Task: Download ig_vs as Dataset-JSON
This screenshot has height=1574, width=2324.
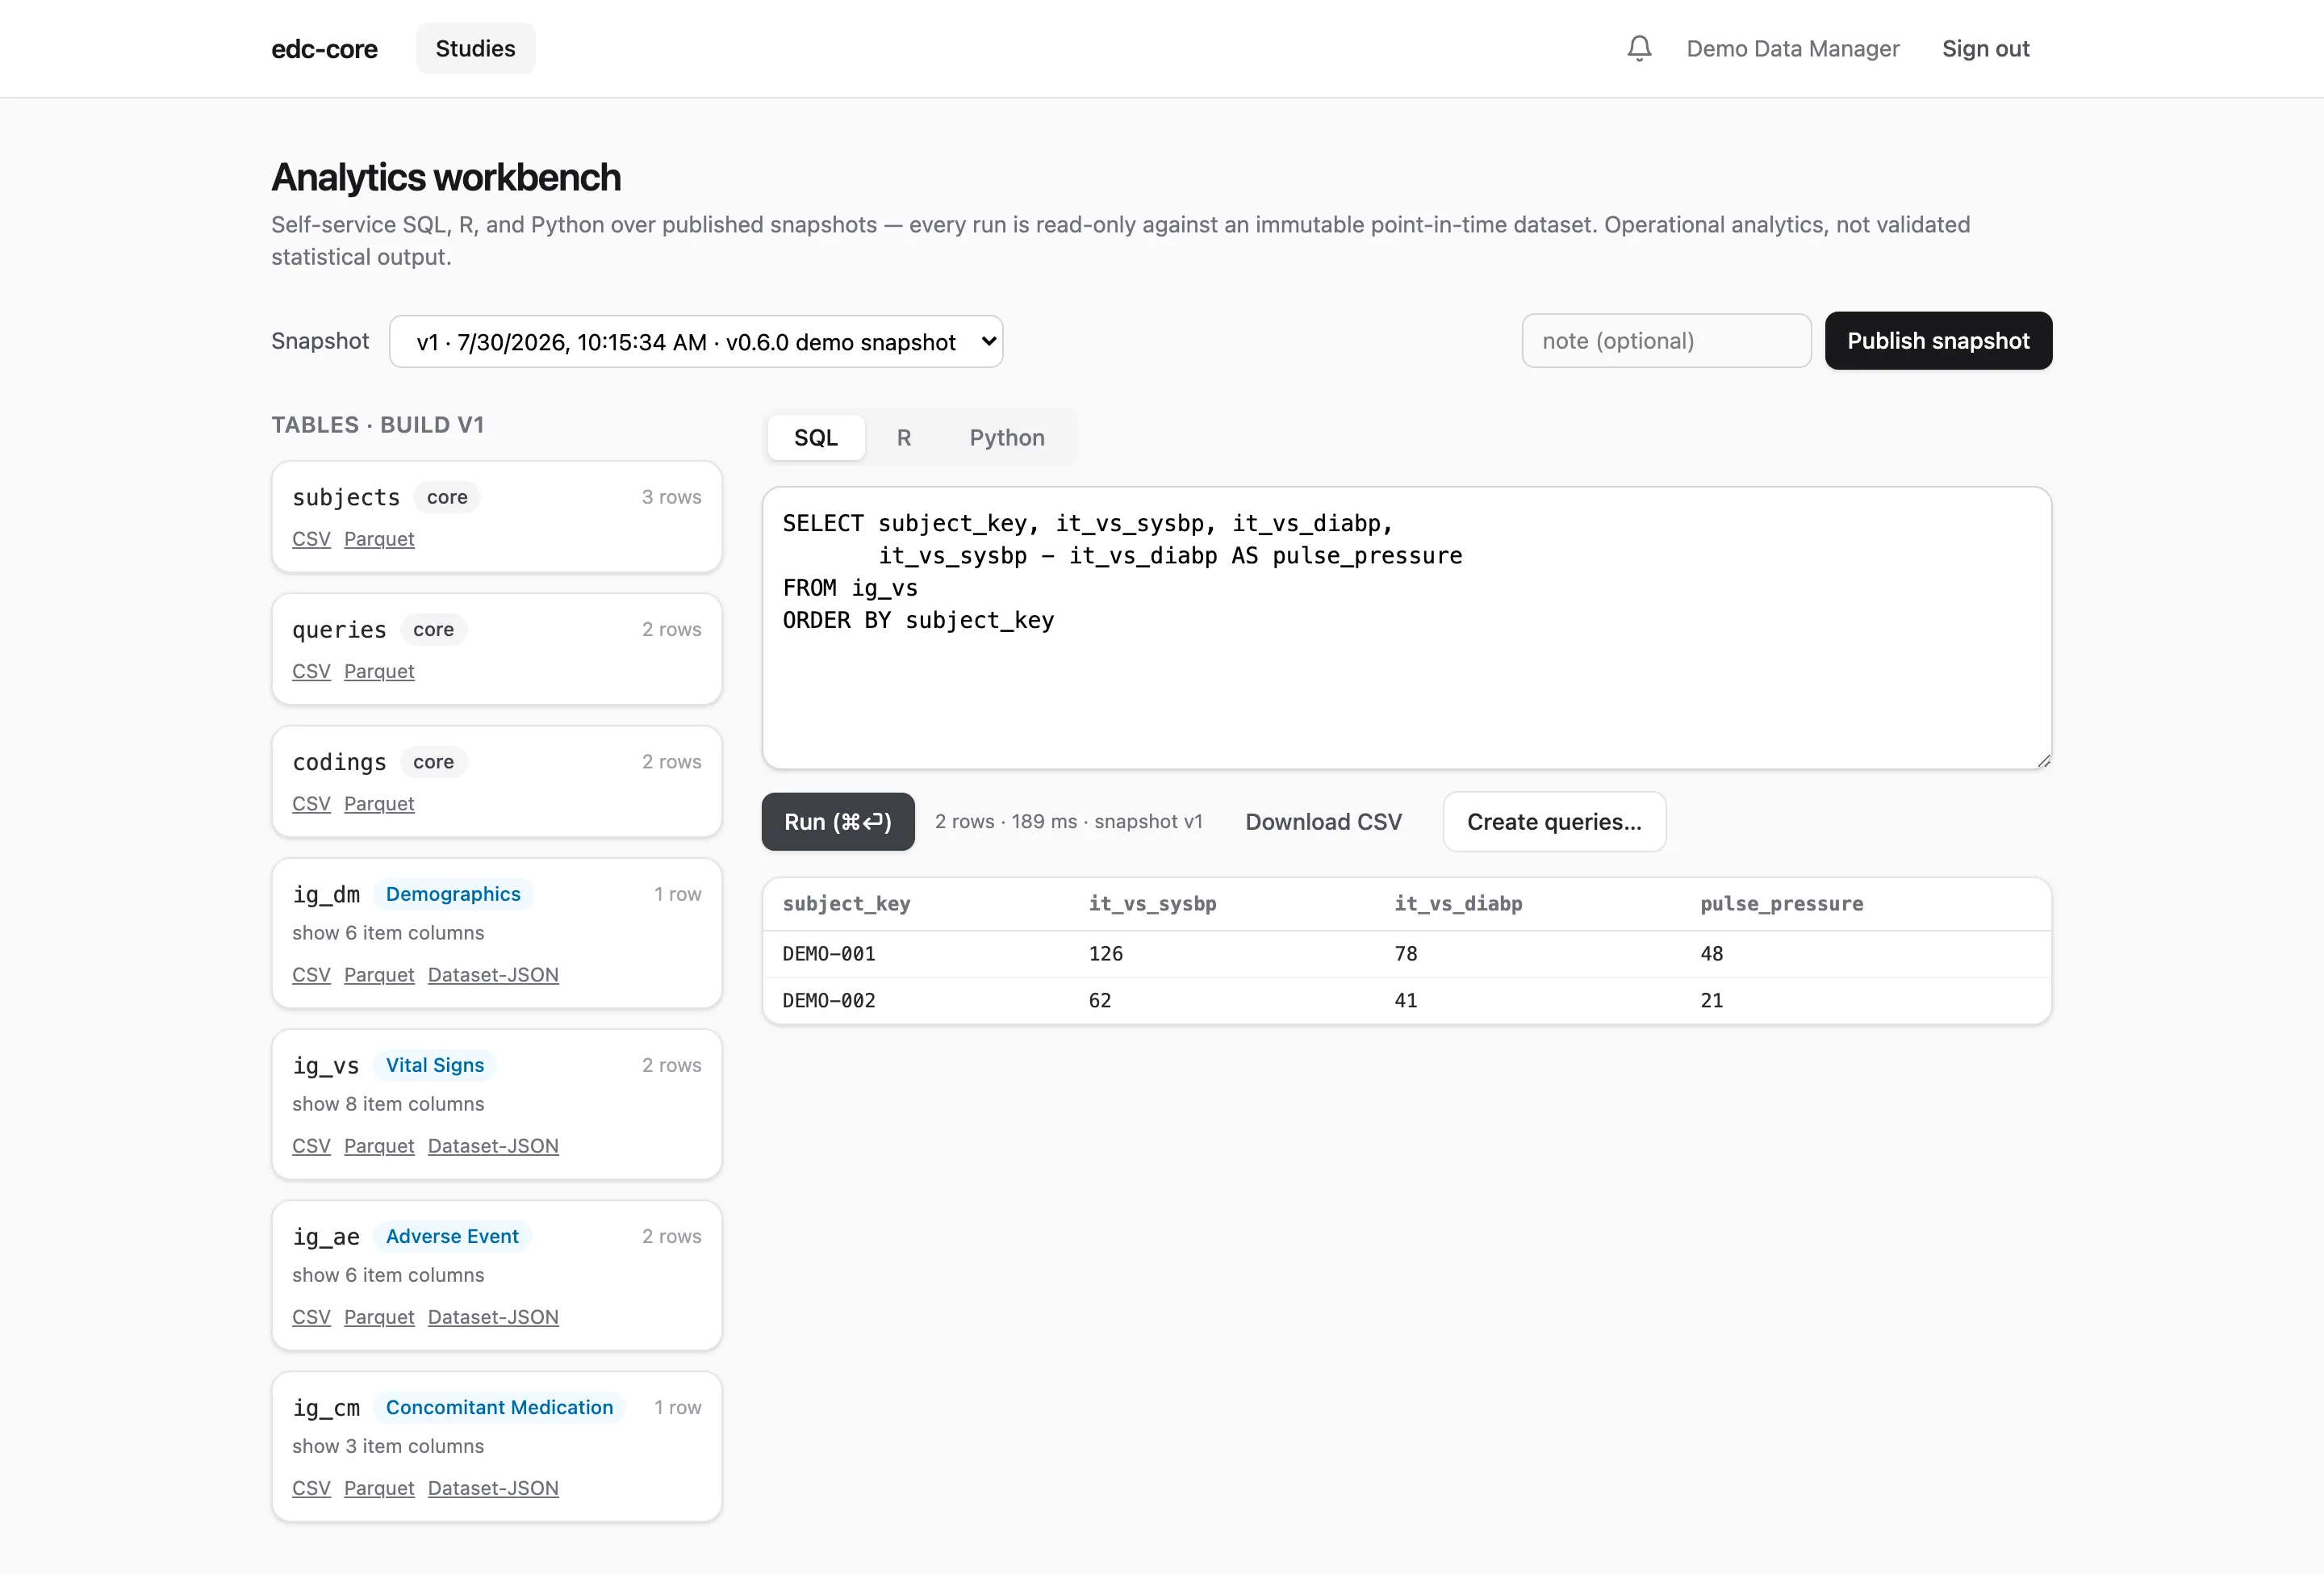Action: point(493,1146)
